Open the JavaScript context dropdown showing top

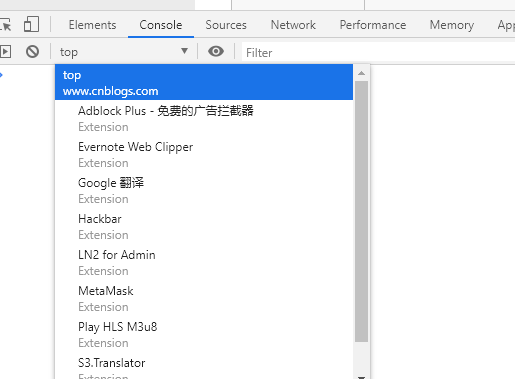tap(124, 52)
